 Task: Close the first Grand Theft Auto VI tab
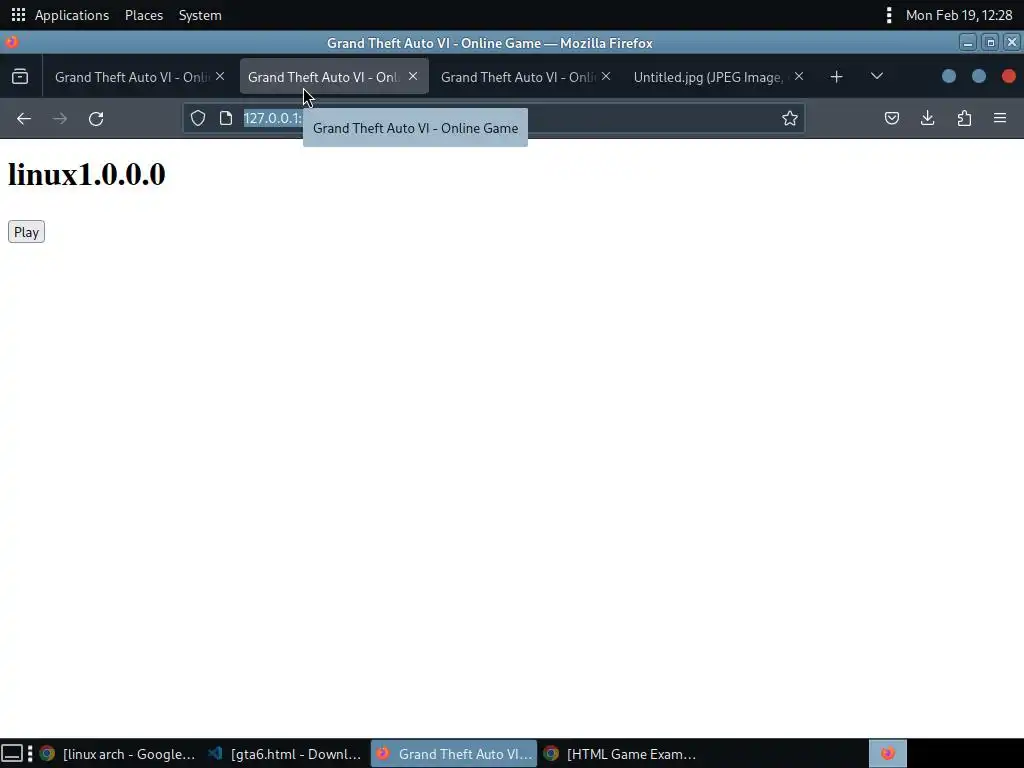(220, 76)
